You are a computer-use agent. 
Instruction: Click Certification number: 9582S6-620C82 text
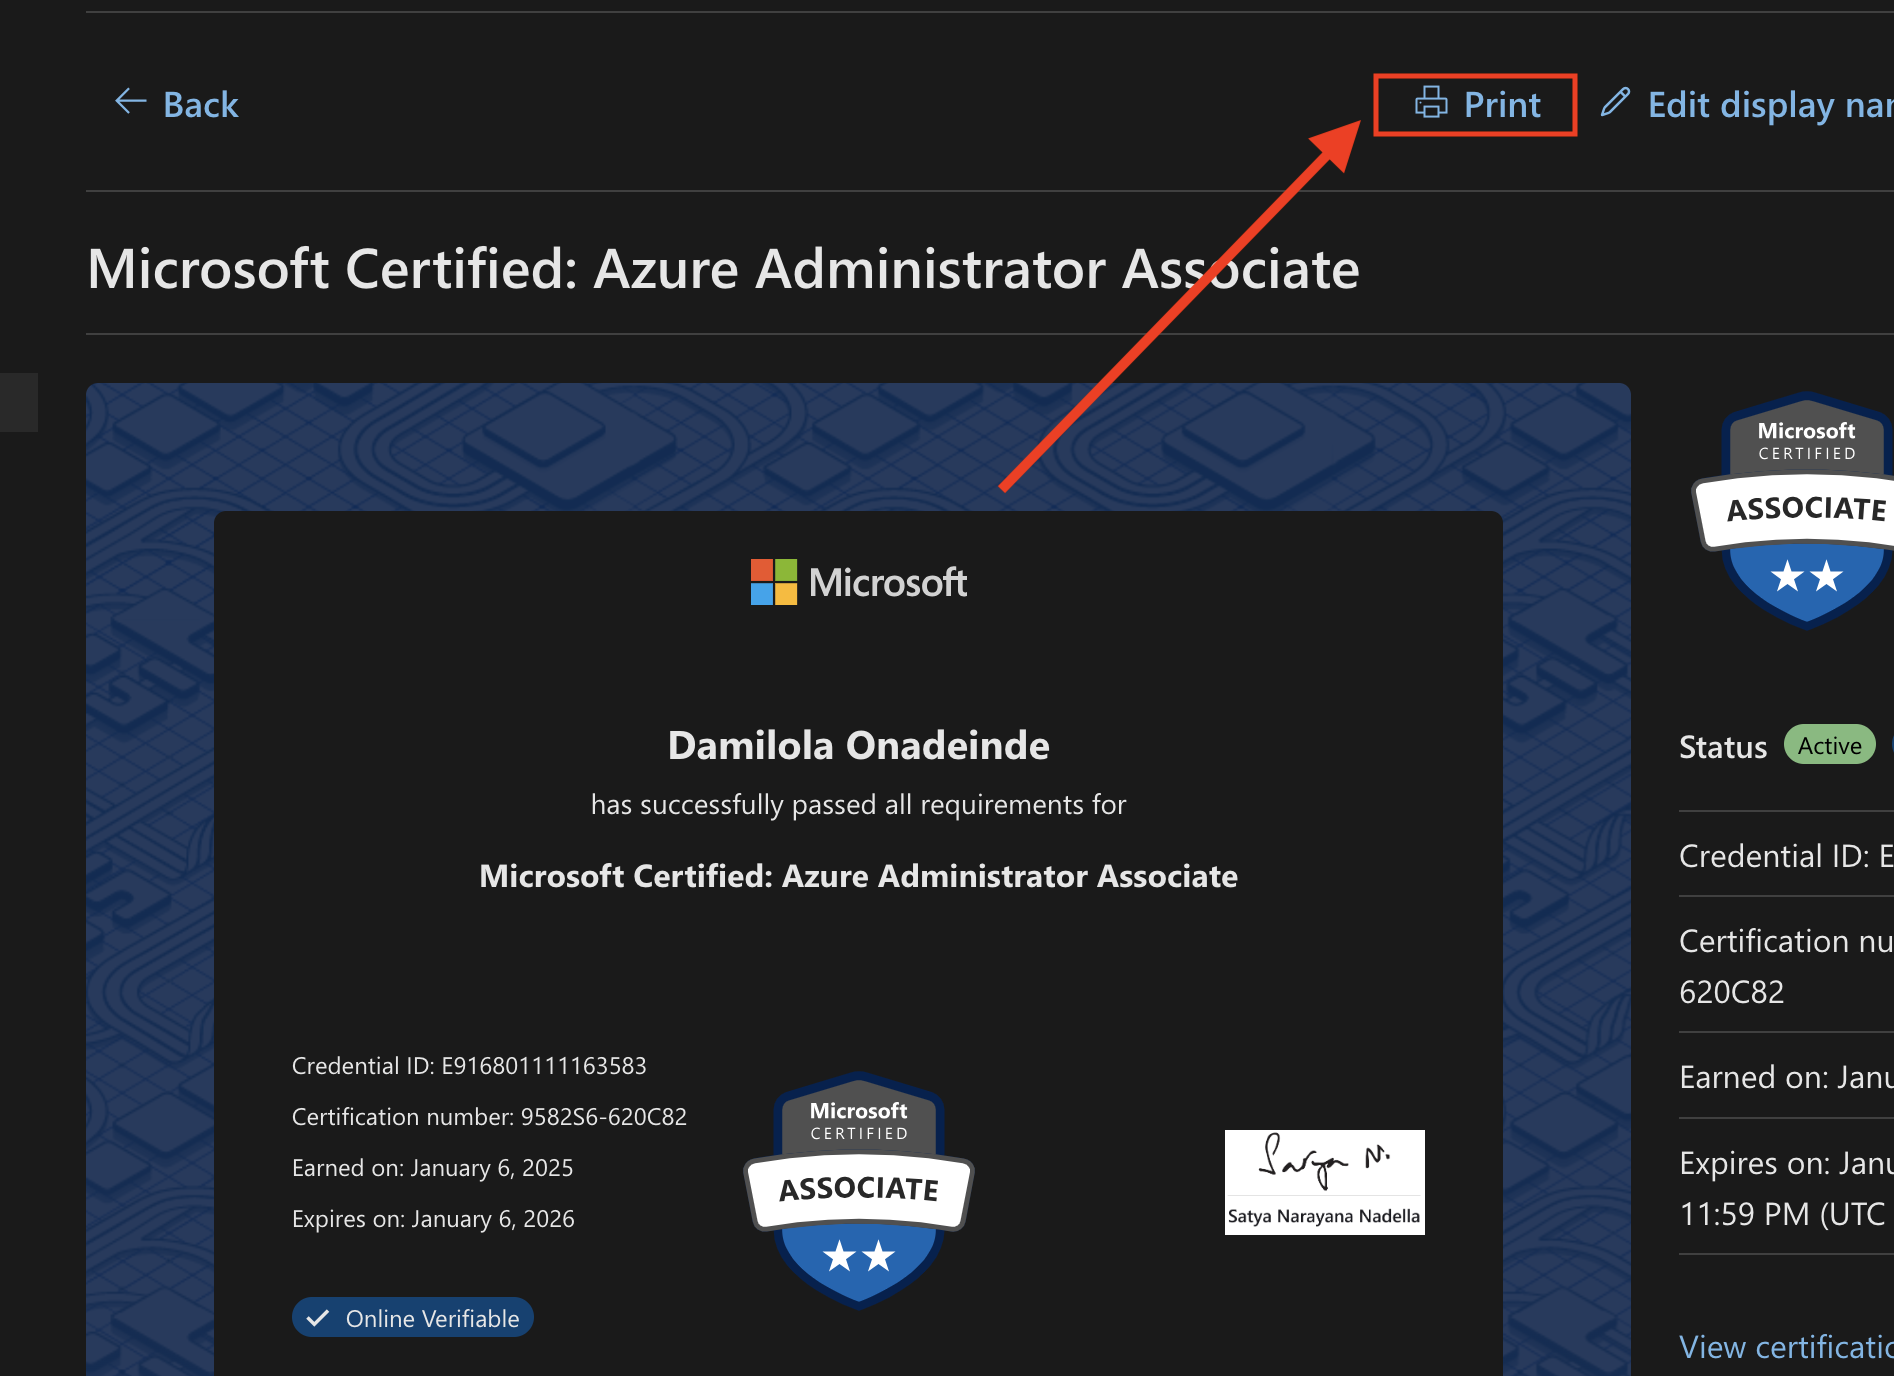tap(489, 1117)
